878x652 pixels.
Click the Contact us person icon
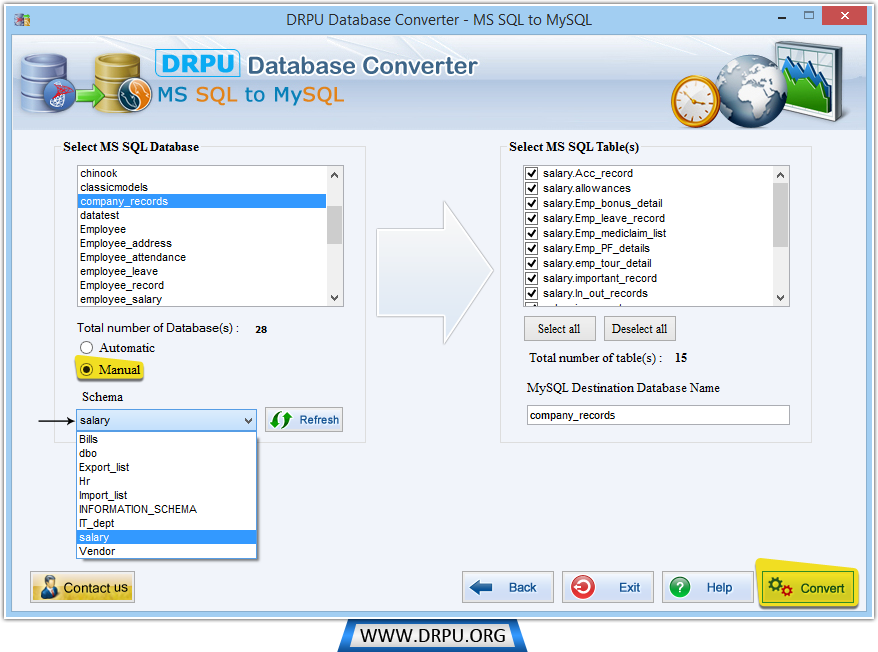click(x=49, y=587)
